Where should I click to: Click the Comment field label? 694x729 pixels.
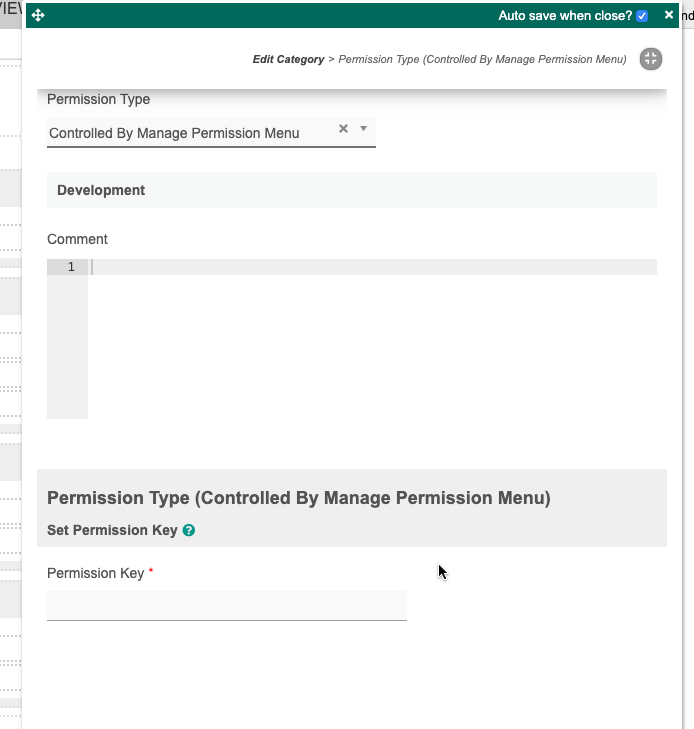click(77, 239)
